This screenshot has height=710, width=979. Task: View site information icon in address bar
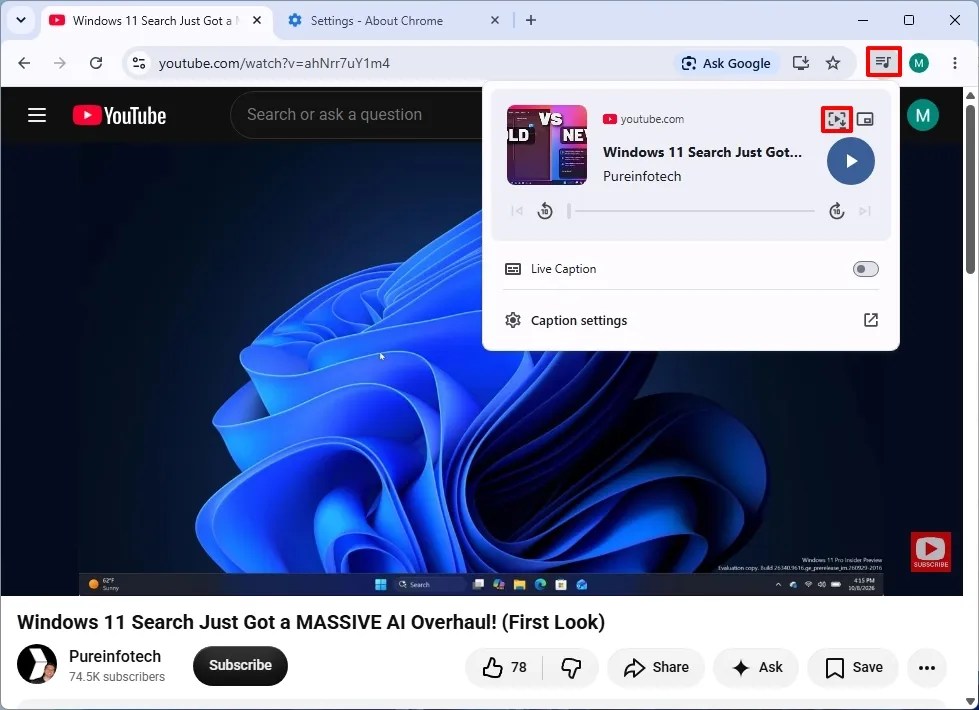(139, 63)
